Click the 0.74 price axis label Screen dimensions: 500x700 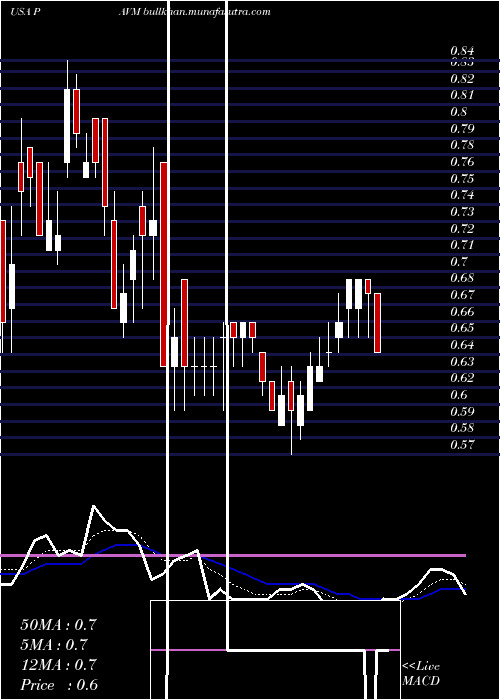click(462, 195)
